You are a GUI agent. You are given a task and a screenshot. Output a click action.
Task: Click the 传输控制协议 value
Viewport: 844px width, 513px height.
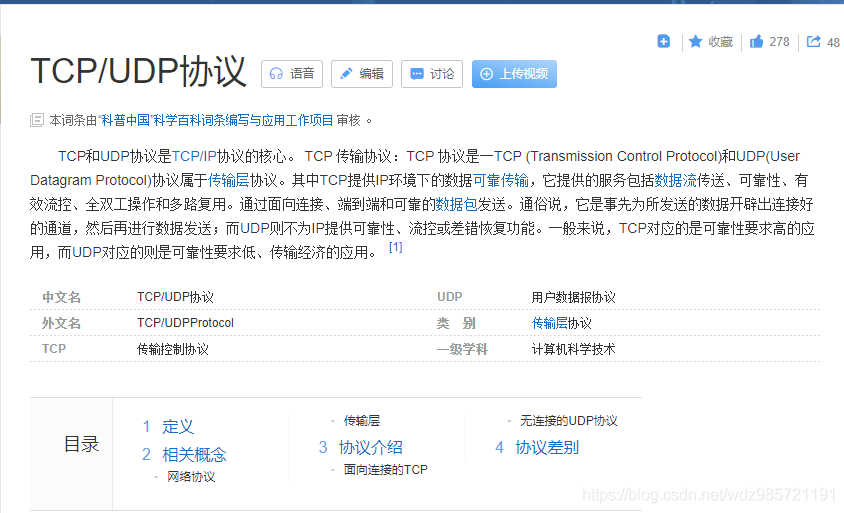click(173, 349)
